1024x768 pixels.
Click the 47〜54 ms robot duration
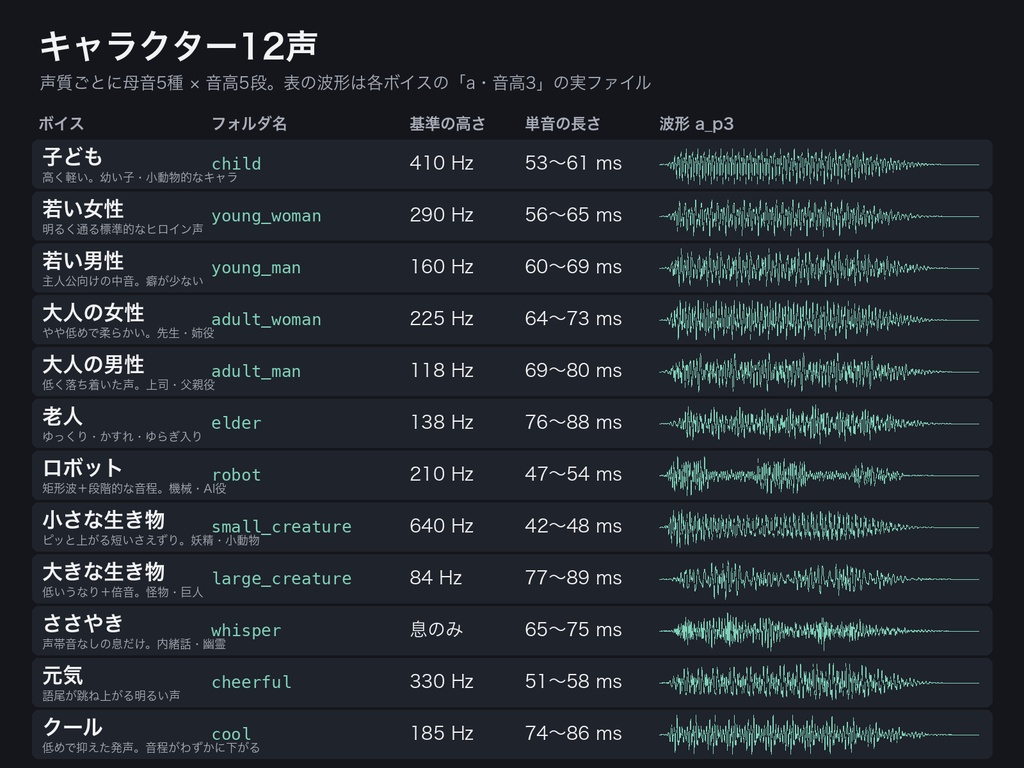pyautogui.click(x=573, y=474)
